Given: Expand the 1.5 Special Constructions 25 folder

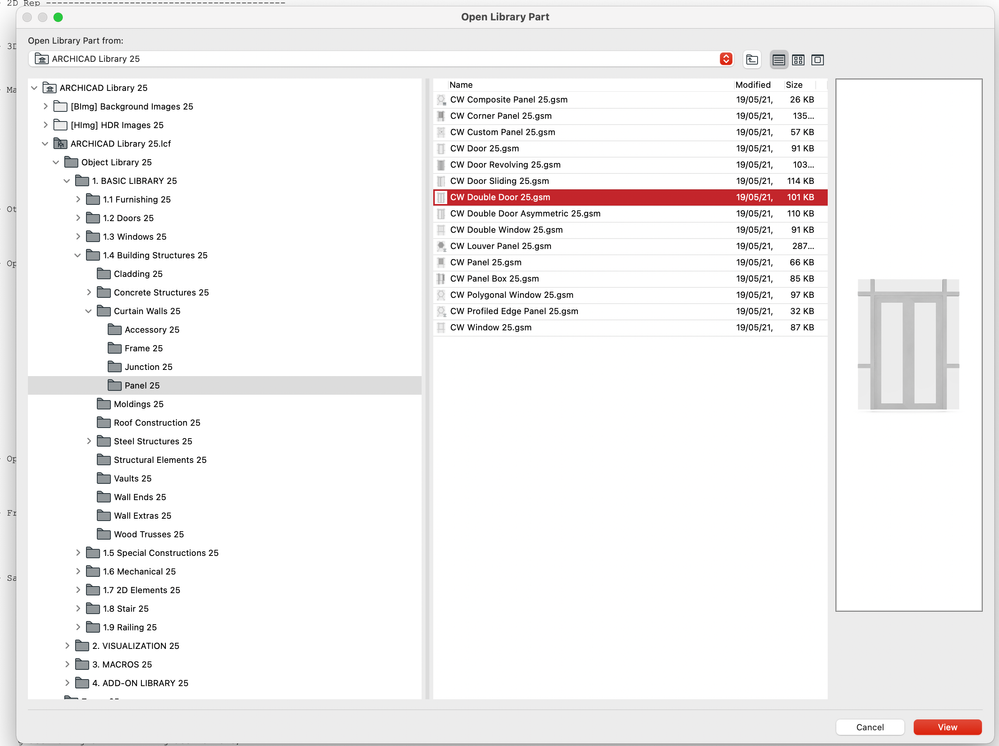Looking at the screenshot, I should 78,552.
